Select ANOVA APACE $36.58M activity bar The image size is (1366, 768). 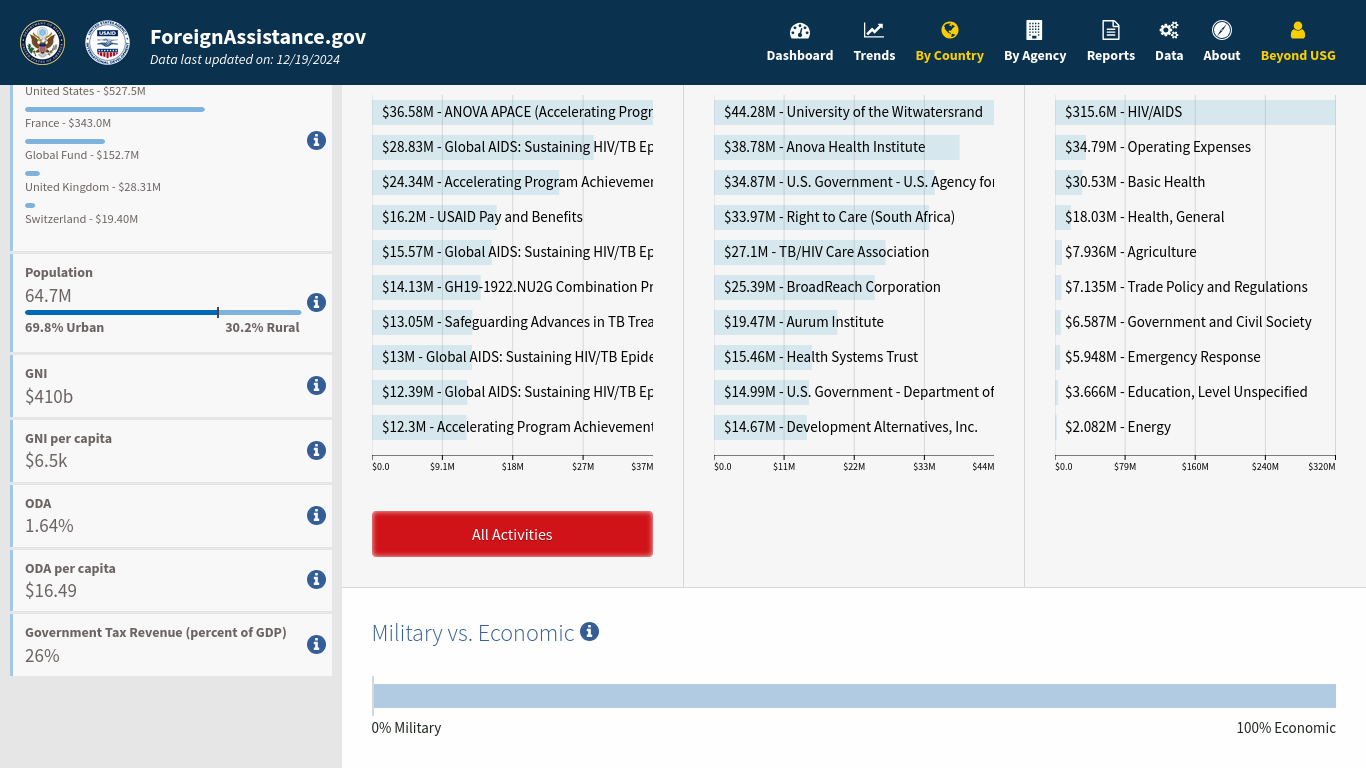coord(512,112)
